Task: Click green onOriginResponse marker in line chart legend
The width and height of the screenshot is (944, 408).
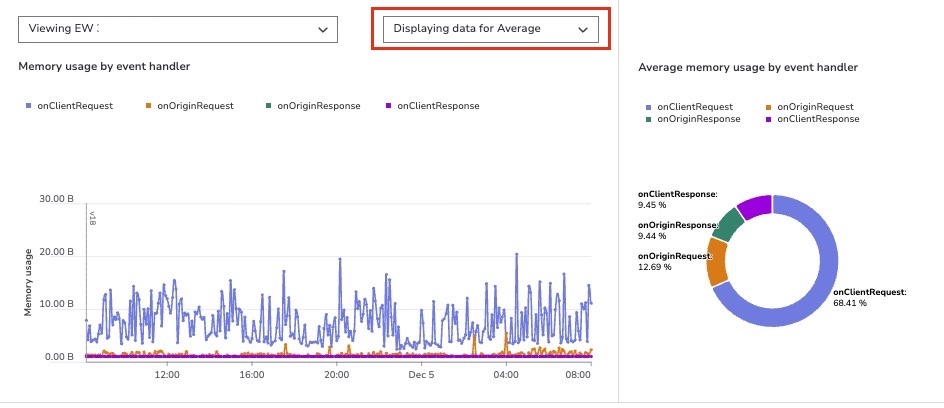Action: [x=270, y=106]
